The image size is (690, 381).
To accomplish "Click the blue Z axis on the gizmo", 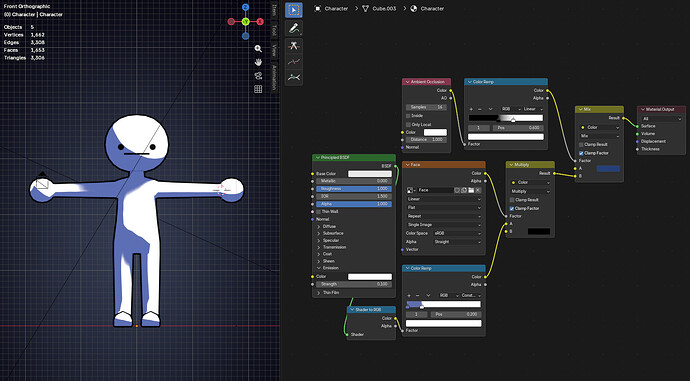I will [246, 7].
